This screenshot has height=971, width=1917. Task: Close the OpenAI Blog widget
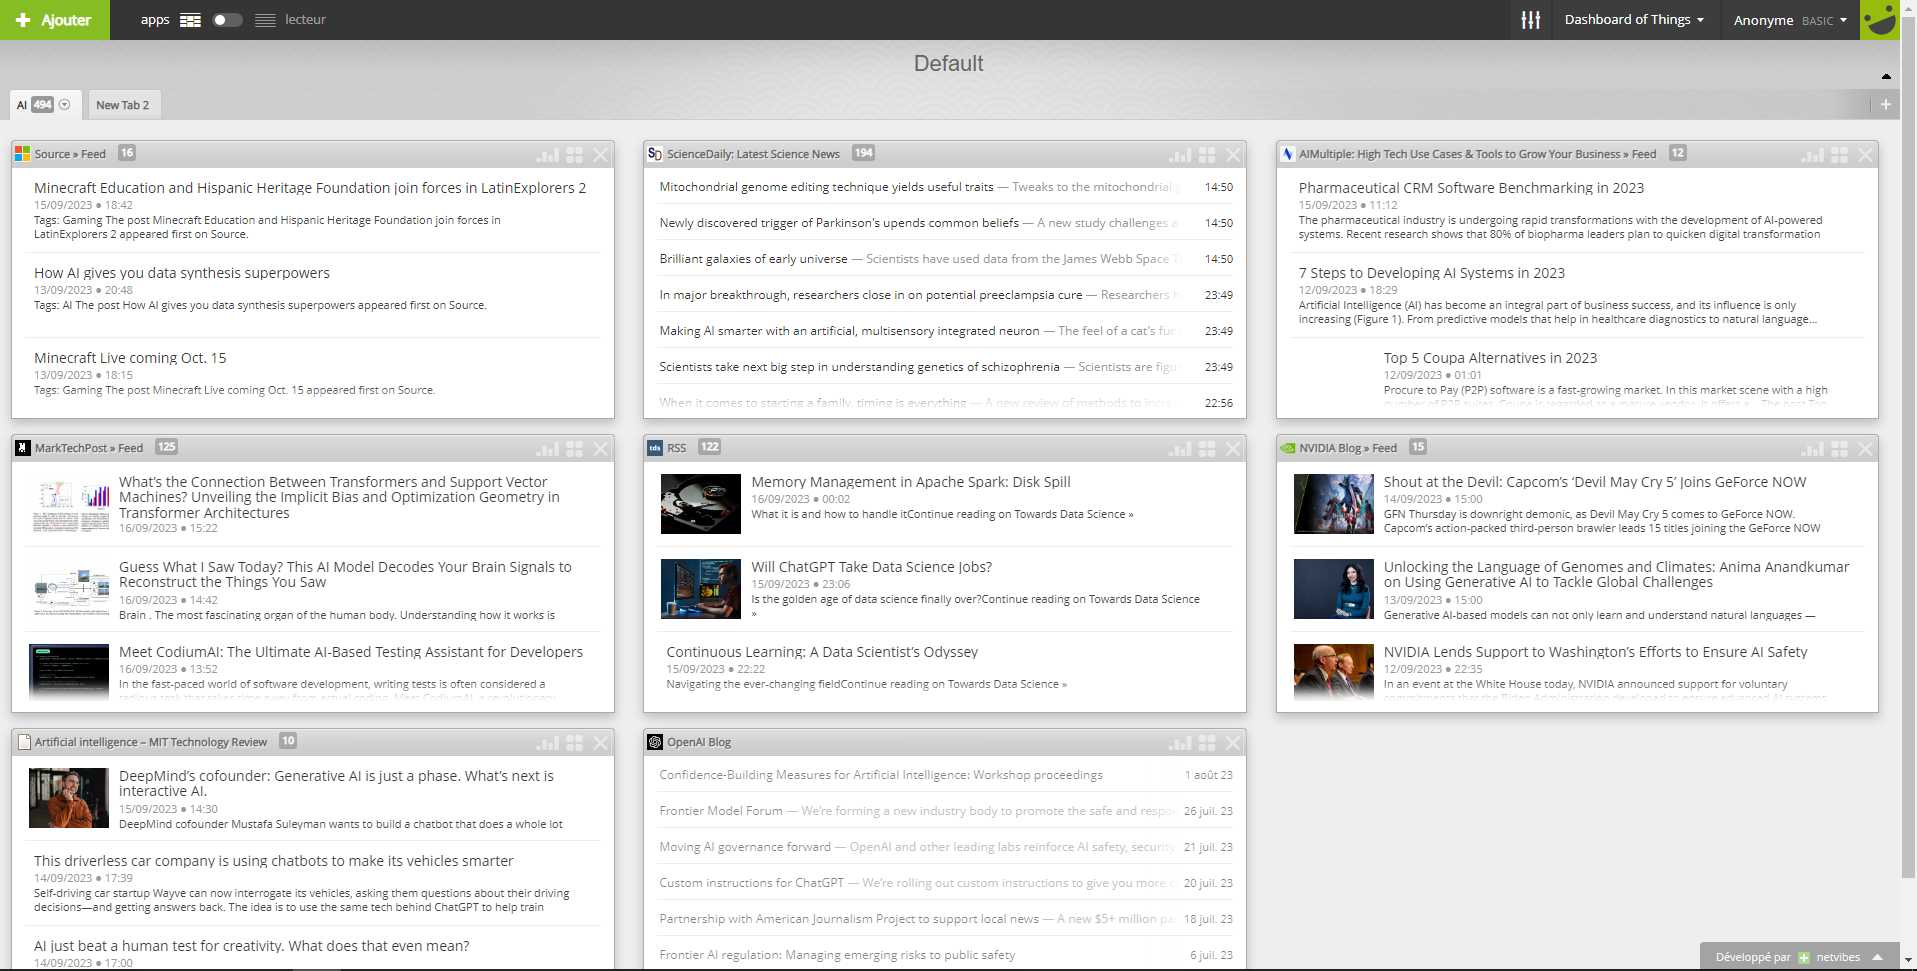(x=1233, y=743)
